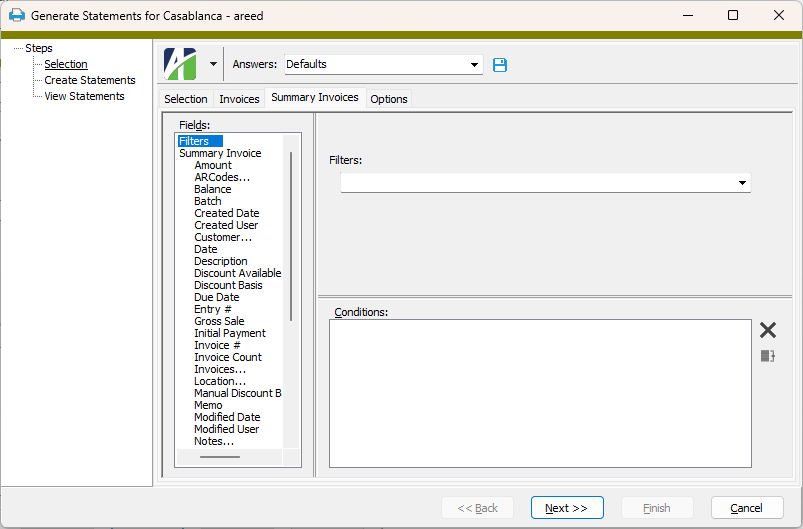Image resolution: width=803 pixels, height=529 pixels.
Task: Open the Options tab
Action: tap(389, 99)
